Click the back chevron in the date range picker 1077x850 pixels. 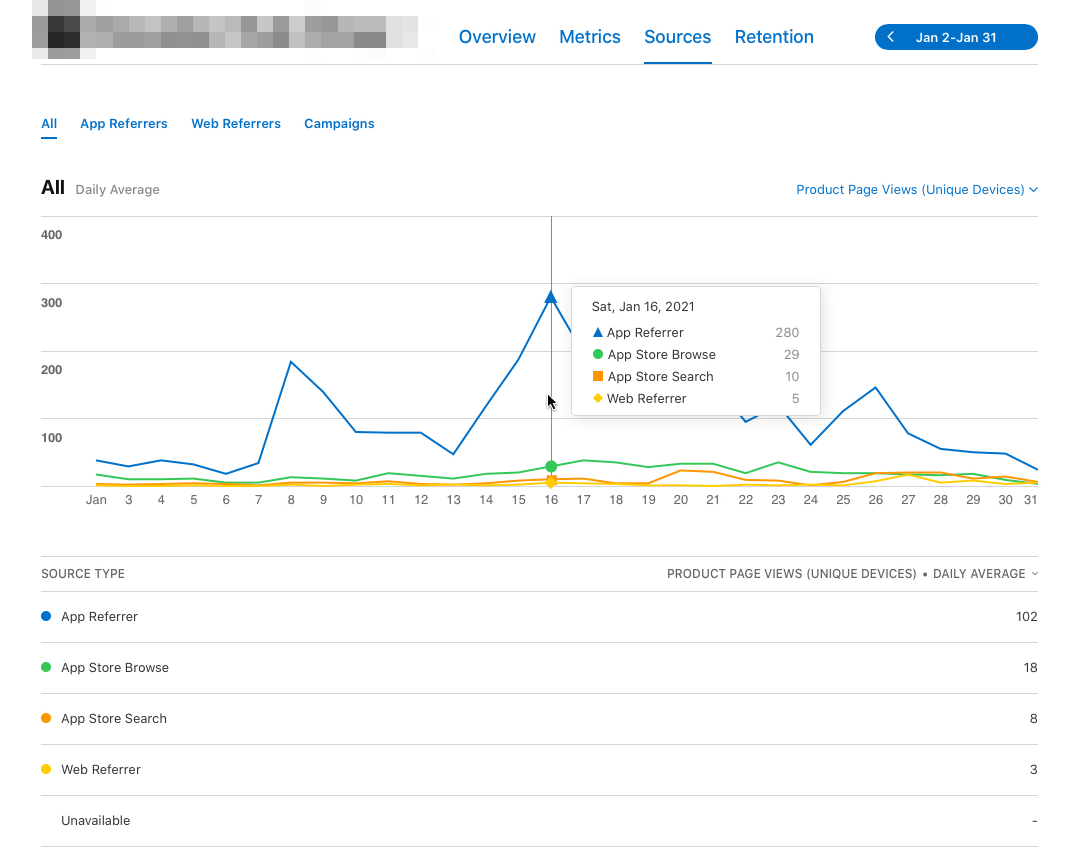[x=890, y=36]
